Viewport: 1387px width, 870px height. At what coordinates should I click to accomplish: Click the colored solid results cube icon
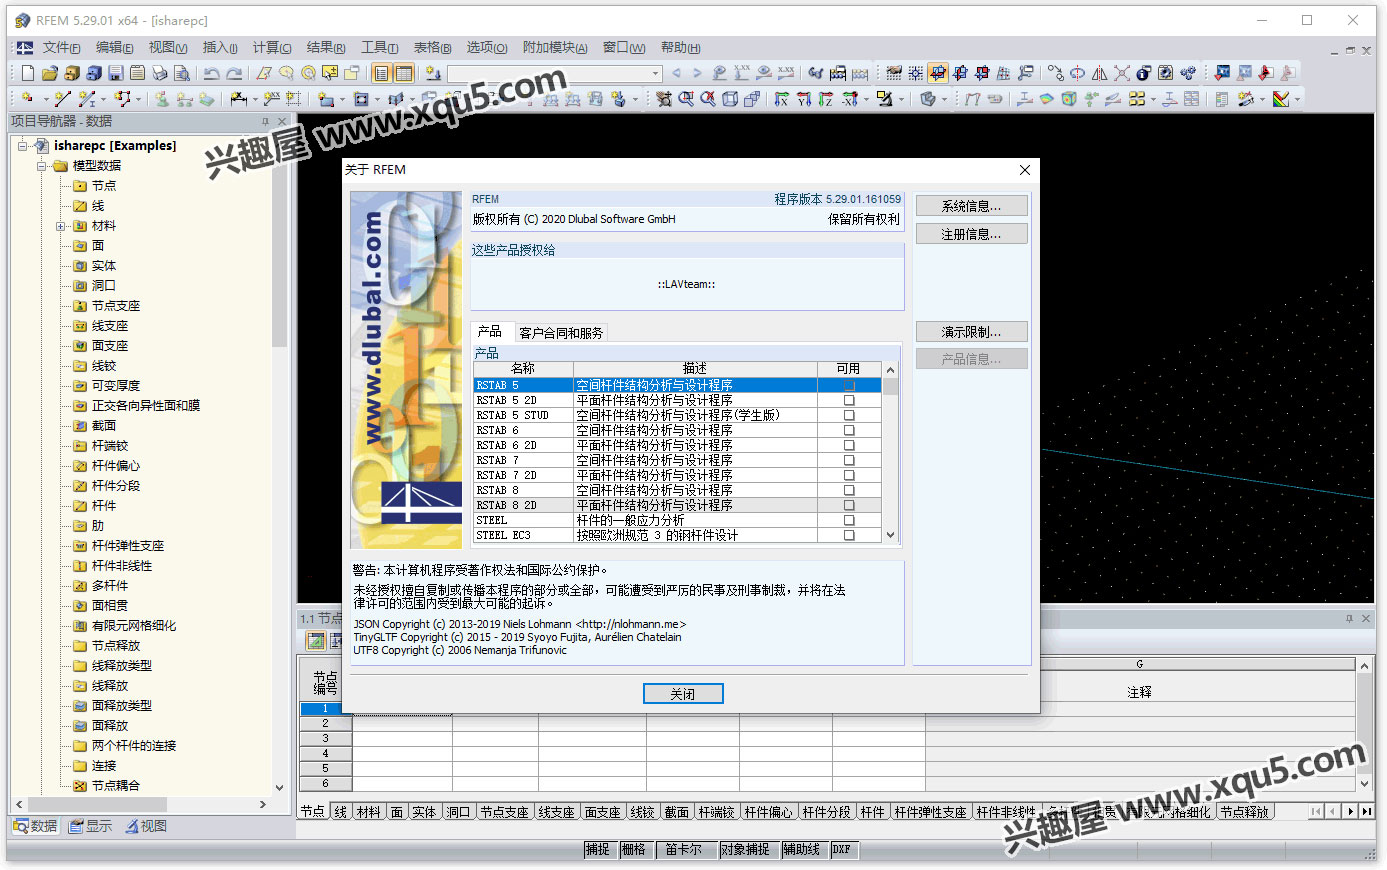tap(1069, 99)
